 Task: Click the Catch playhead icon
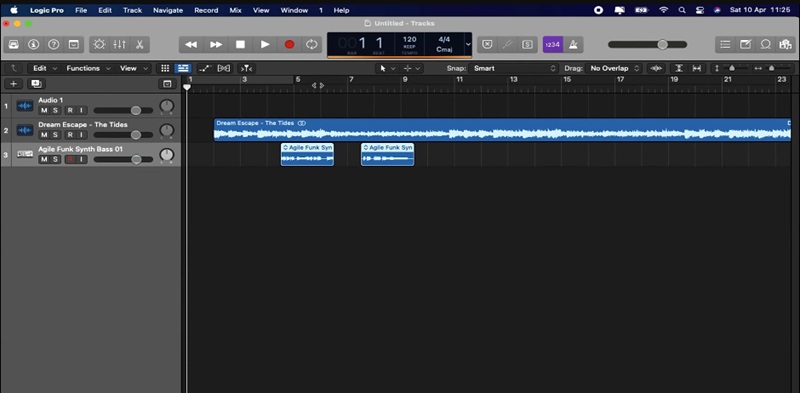click(x=246, y=68)
